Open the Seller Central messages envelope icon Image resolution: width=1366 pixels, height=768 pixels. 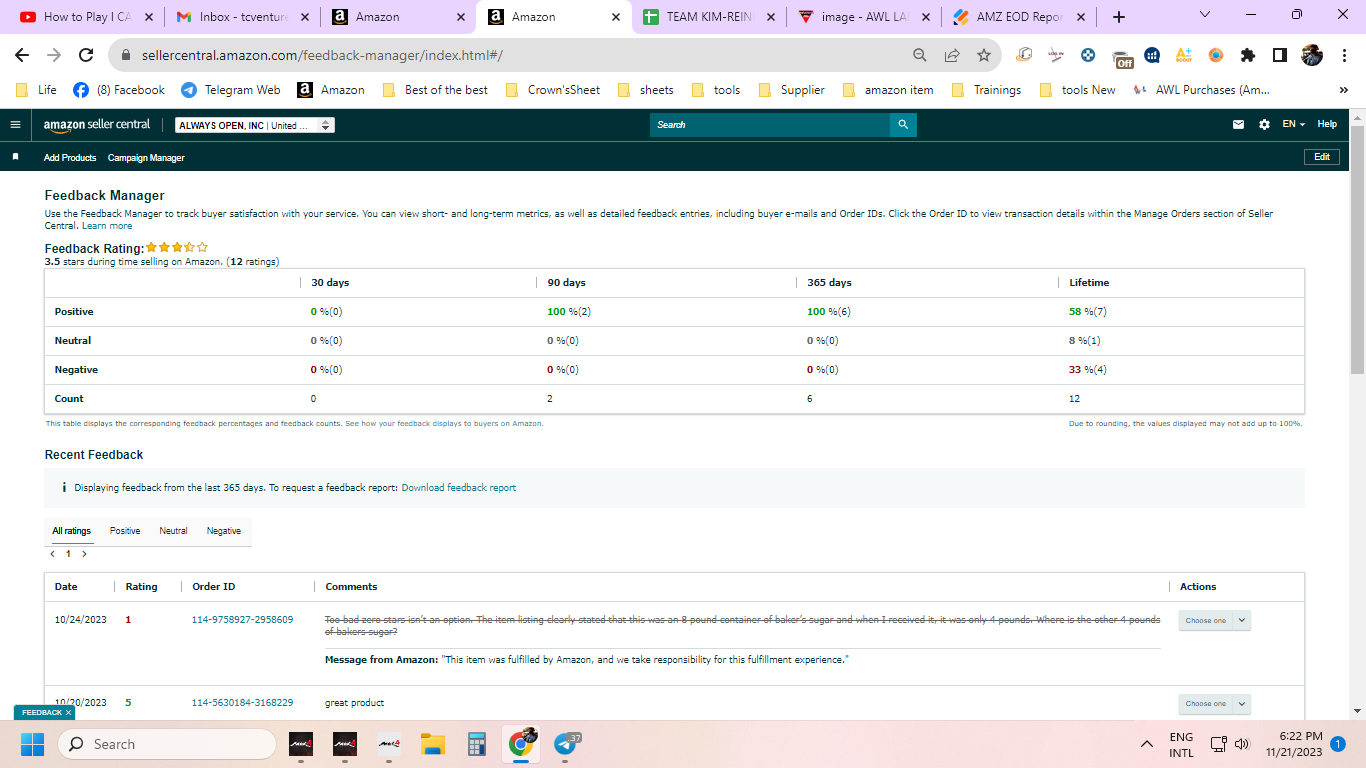click(1239, 125)
